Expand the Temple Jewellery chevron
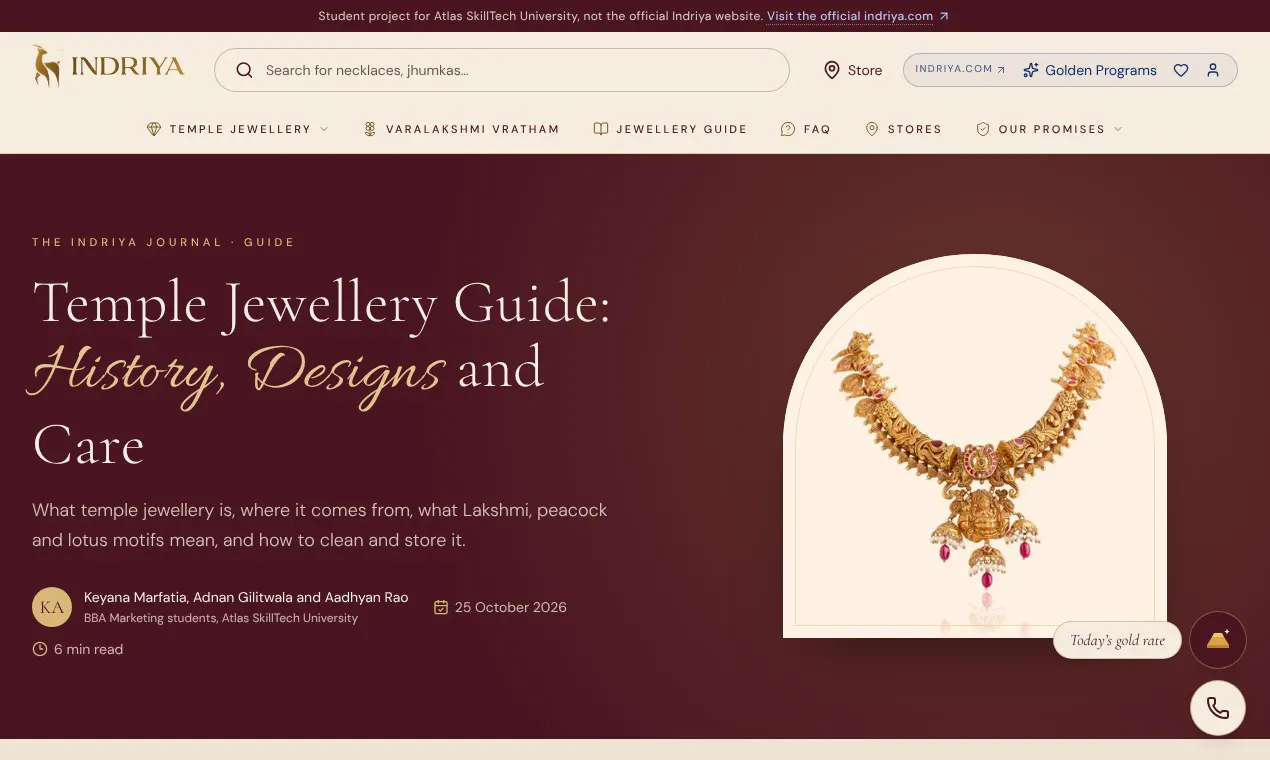This screenshot has width=1270, height=760. [x=324, y=129]
